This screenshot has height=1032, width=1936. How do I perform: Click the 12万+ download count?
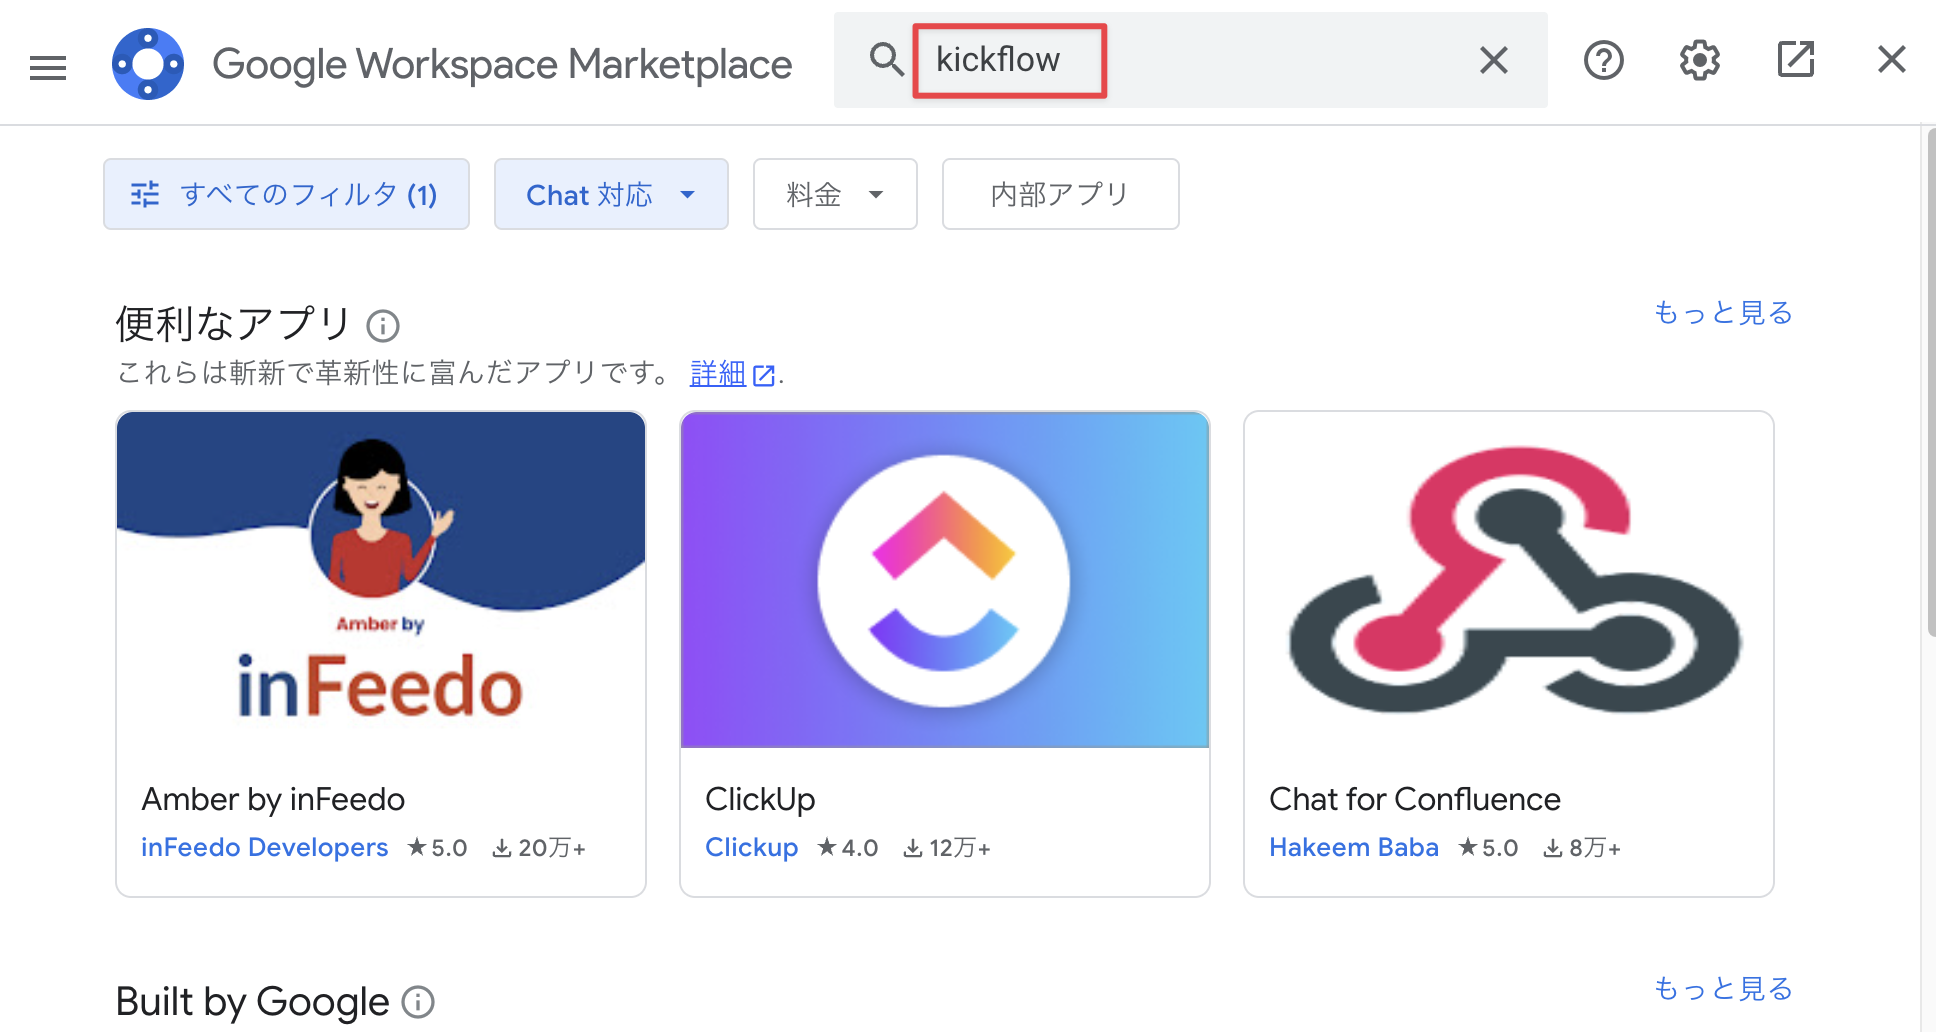pyautogui.click(x=947, y=848)
